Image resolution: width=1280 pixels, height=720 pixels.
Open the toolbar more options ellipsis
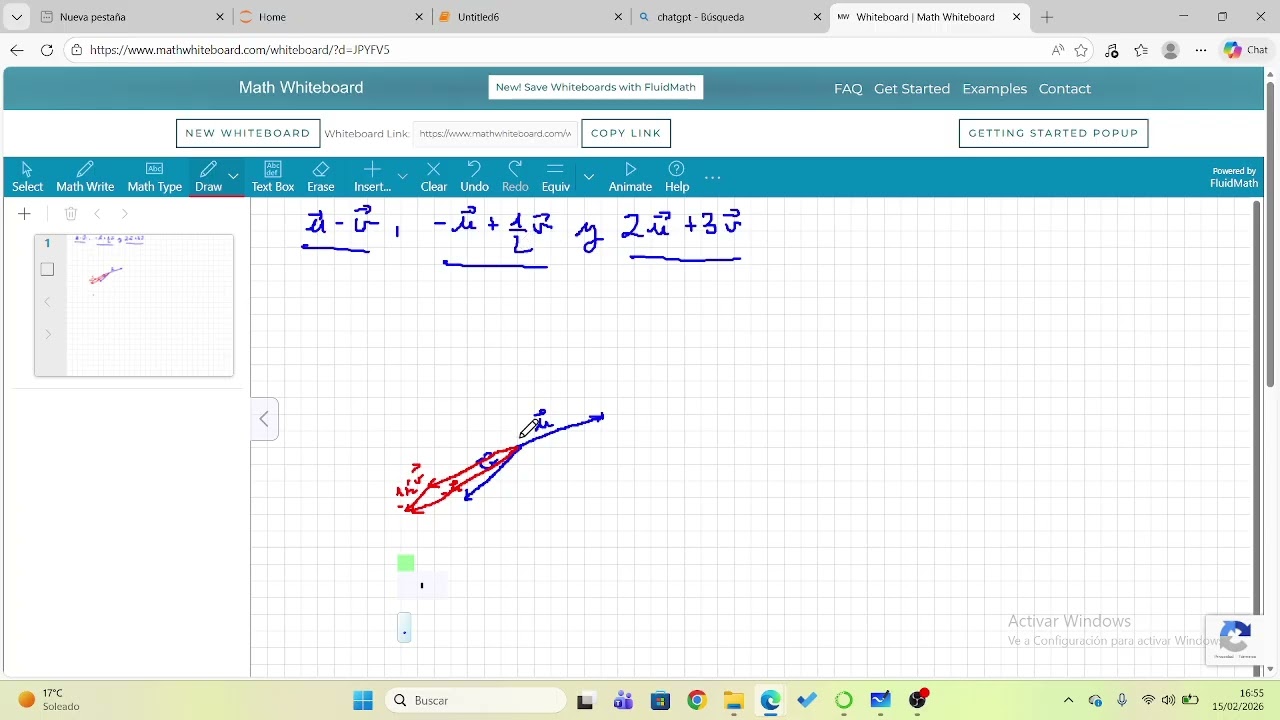coord(713,177)
